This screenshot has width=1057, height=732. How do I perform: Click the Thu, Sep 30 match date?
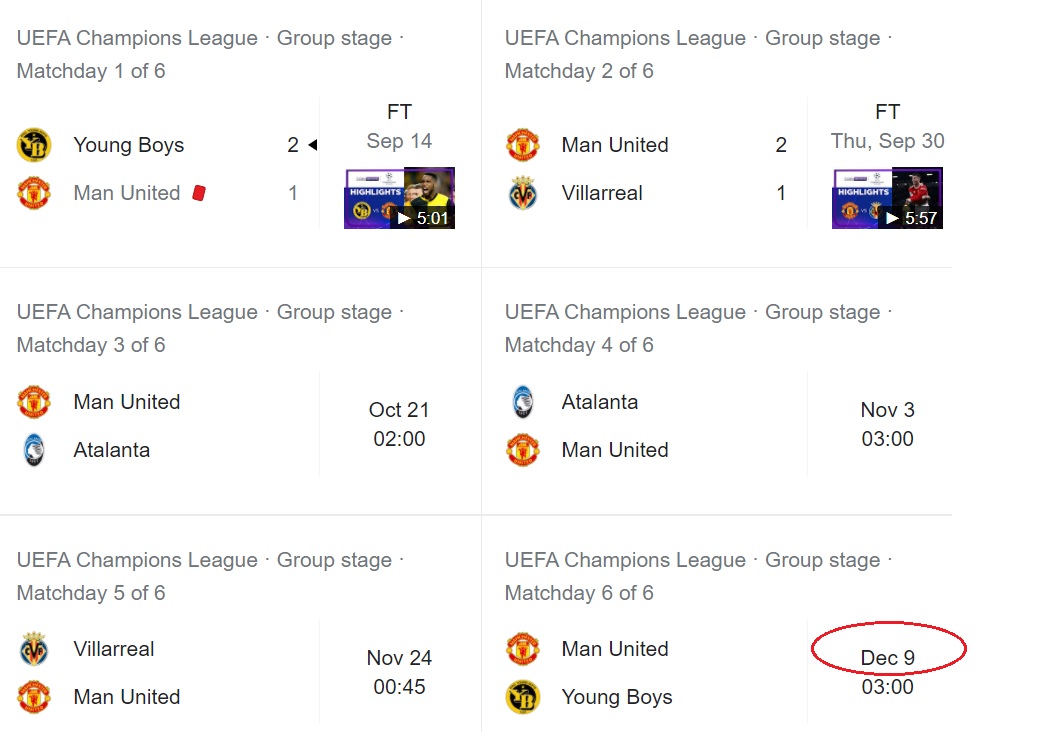point(887,141)
